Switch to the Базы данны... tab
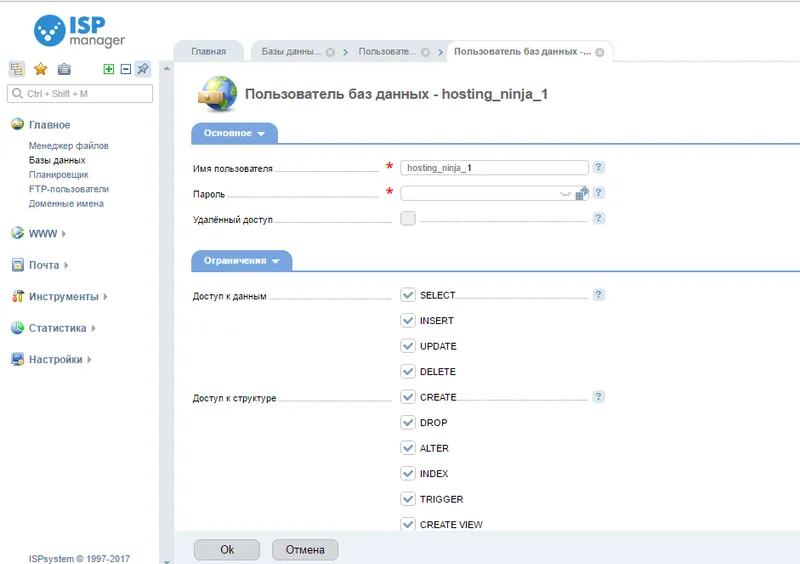This screenshot has width=800, height=564. 291,52
